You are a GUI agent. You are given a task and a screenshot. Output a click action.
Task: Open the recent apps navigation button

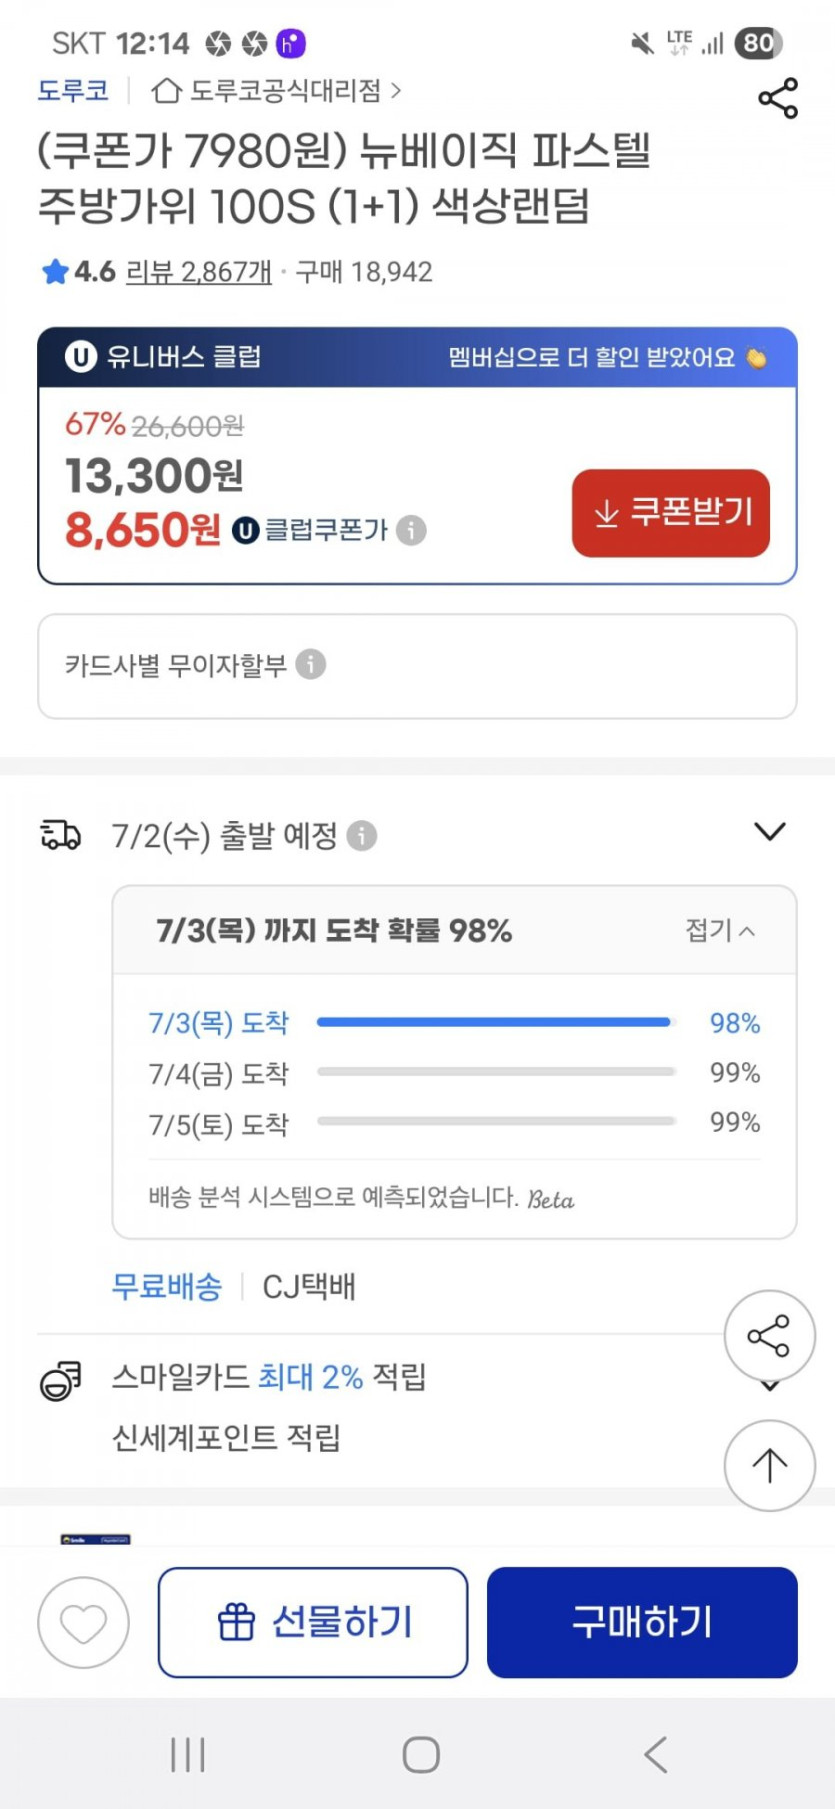(188, 1754)
